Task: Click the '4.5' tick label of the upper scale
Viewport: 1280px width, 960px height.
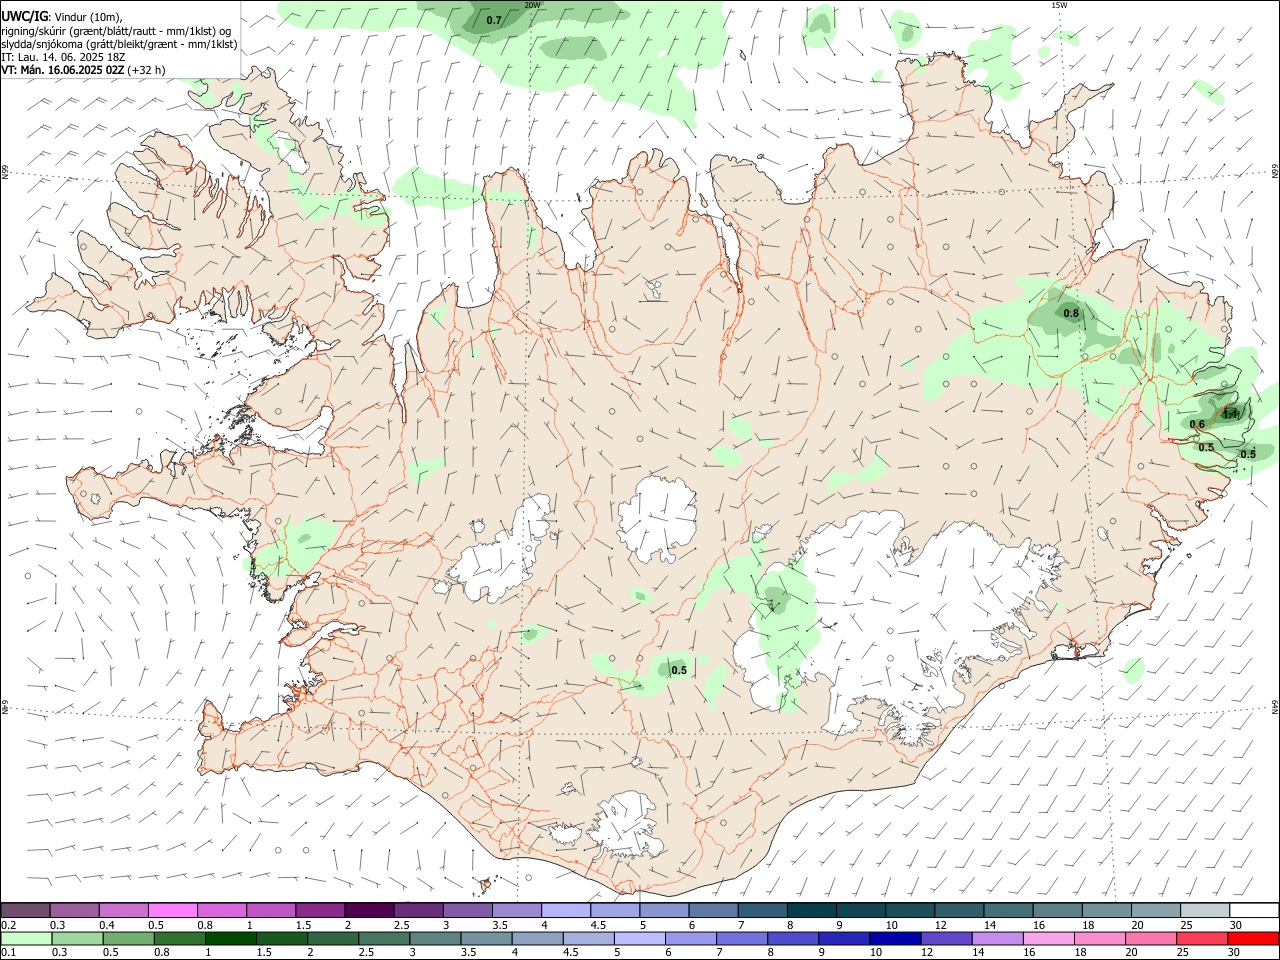Action: (x=598, y=925)
